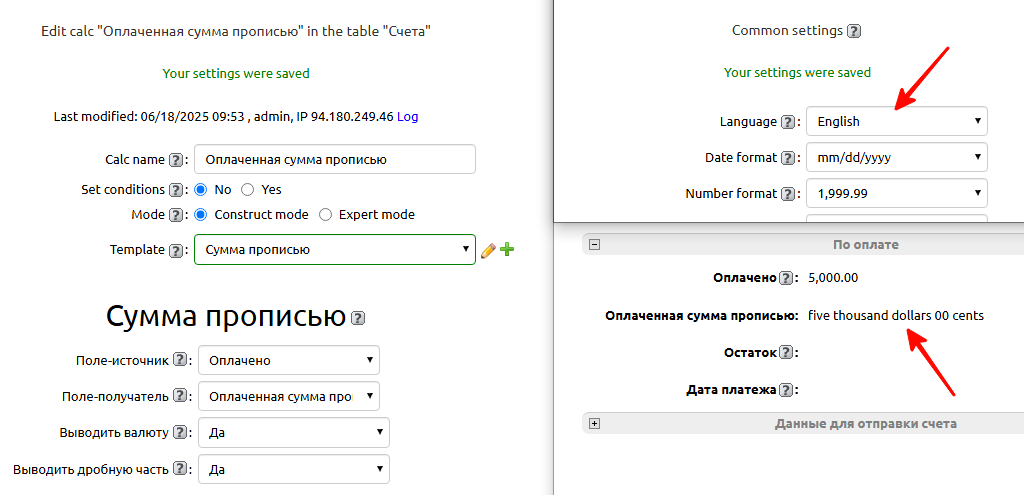Image resolution: width=1024 pixels, height=495 pixels.
Task: Click help icon next to Date format
Action: (x=789, y=158)
